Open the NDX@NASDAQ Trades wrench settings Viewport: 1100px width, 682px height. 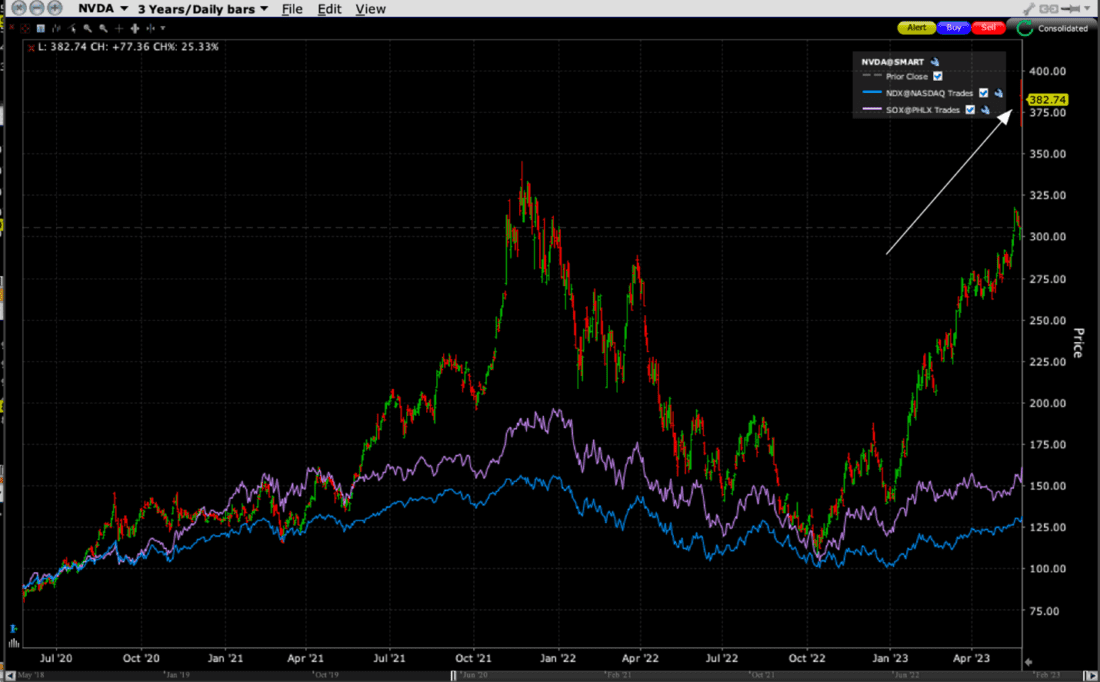999,94
